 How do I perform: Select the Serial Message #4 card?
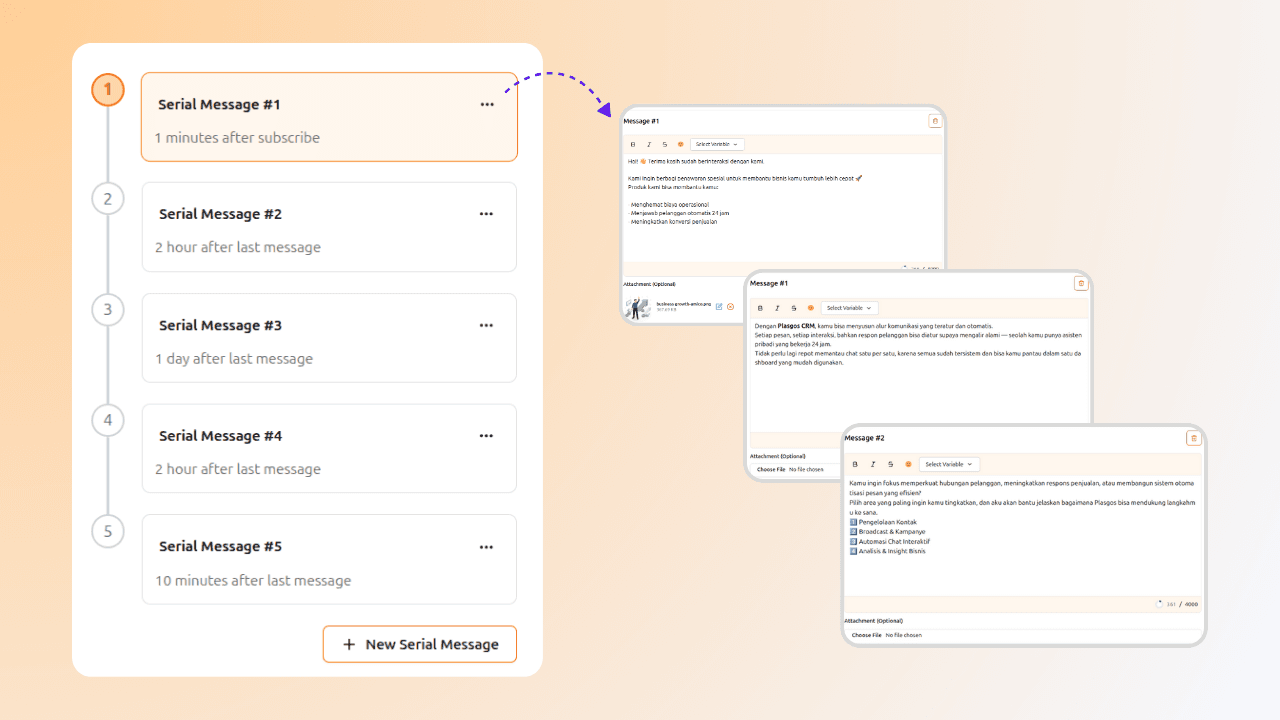coord(329,448)
